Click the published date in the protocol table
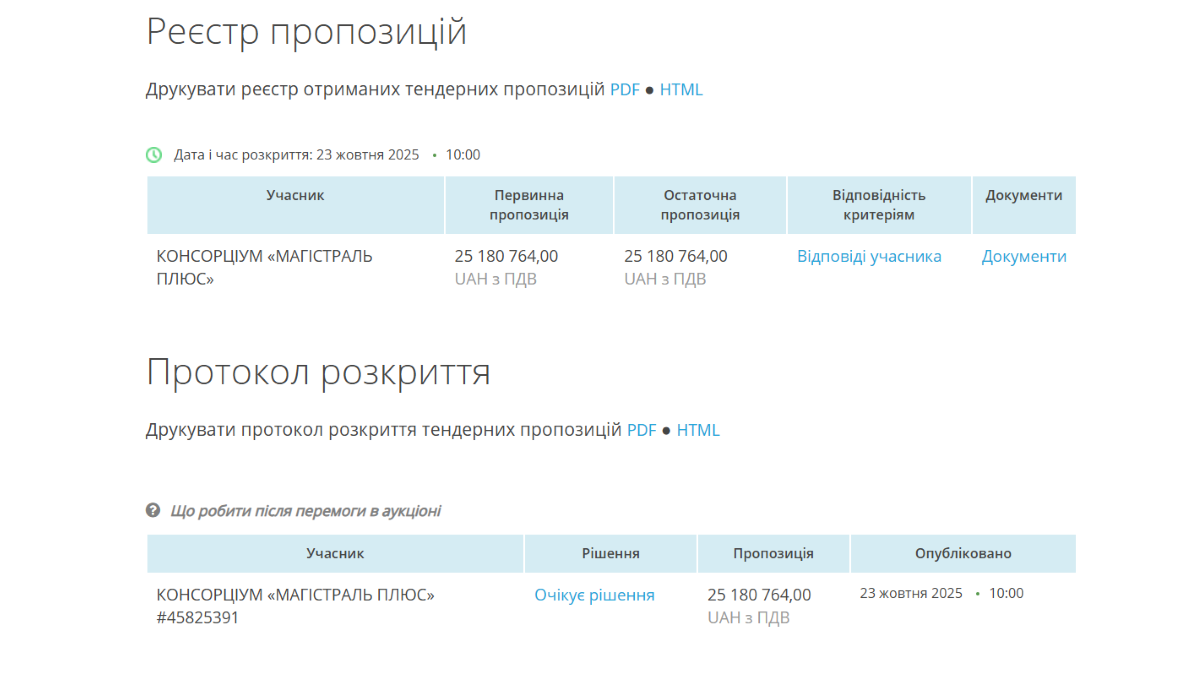Viewport: 1200px width, 675px height. click(x=911, y=594)
